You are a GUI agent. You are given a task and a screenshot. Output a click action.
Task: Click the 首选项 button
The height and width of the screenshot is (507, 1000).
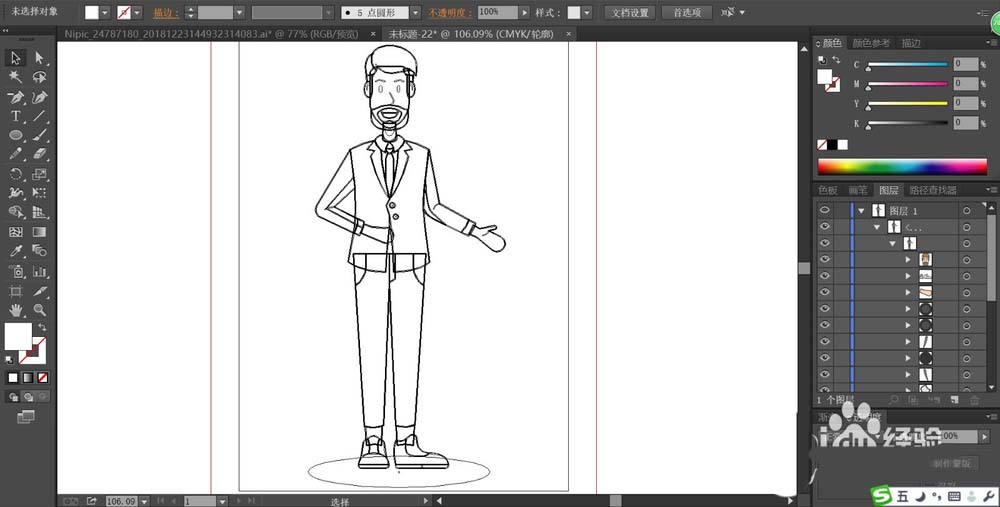click(687, 12)
